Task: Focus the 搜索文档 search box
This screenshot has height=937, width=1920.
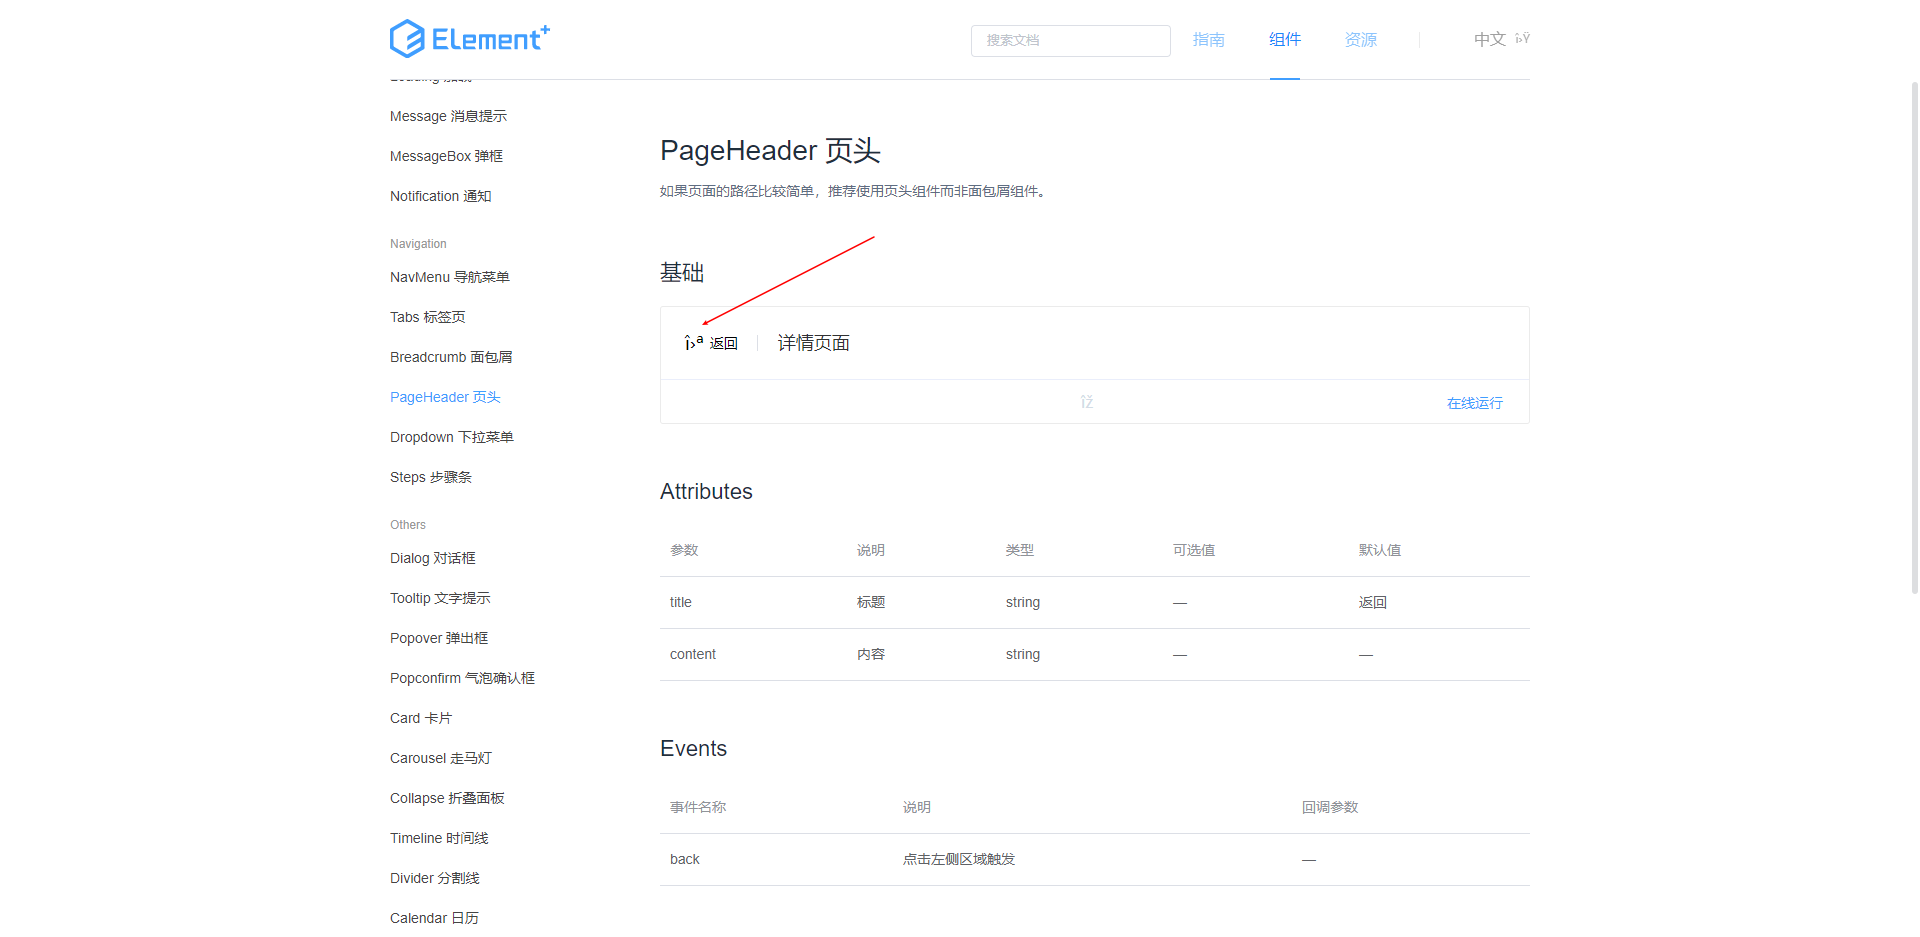Action: click(x=1070, y=40)
